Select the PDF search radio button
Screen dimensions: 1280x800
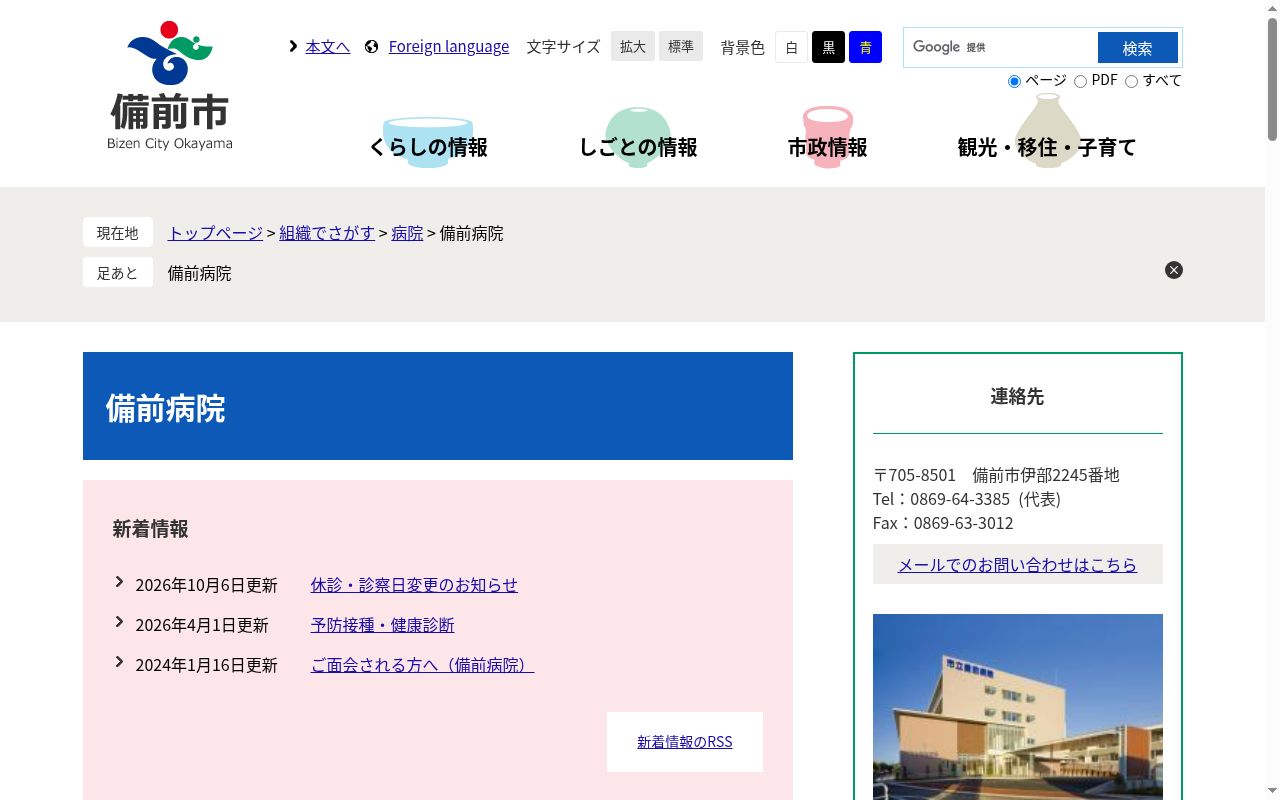click(1080, 81)
